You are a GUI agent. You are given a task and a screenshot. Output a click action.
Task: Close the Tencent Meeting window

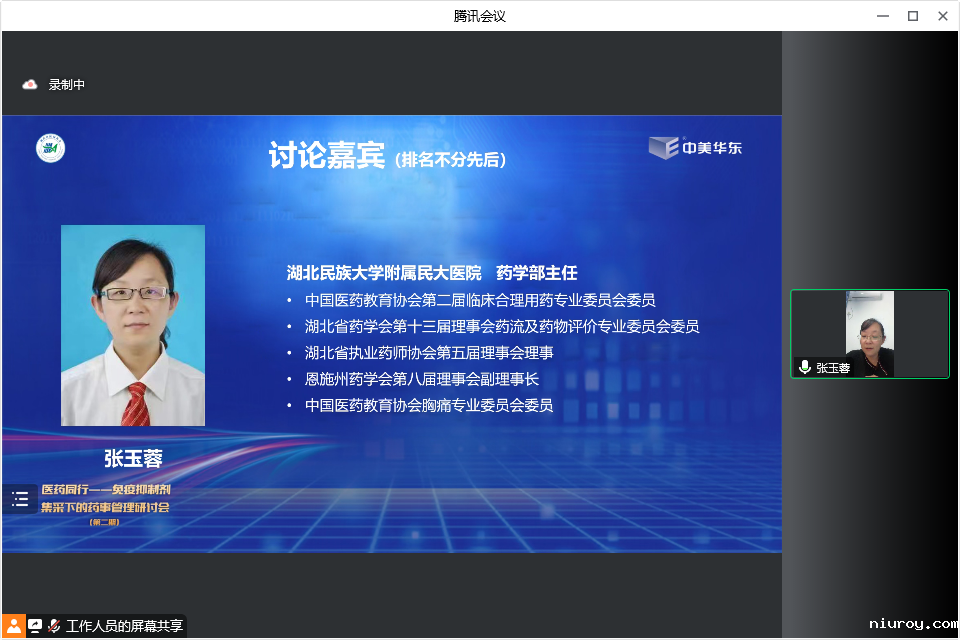(x=942, y=16)
